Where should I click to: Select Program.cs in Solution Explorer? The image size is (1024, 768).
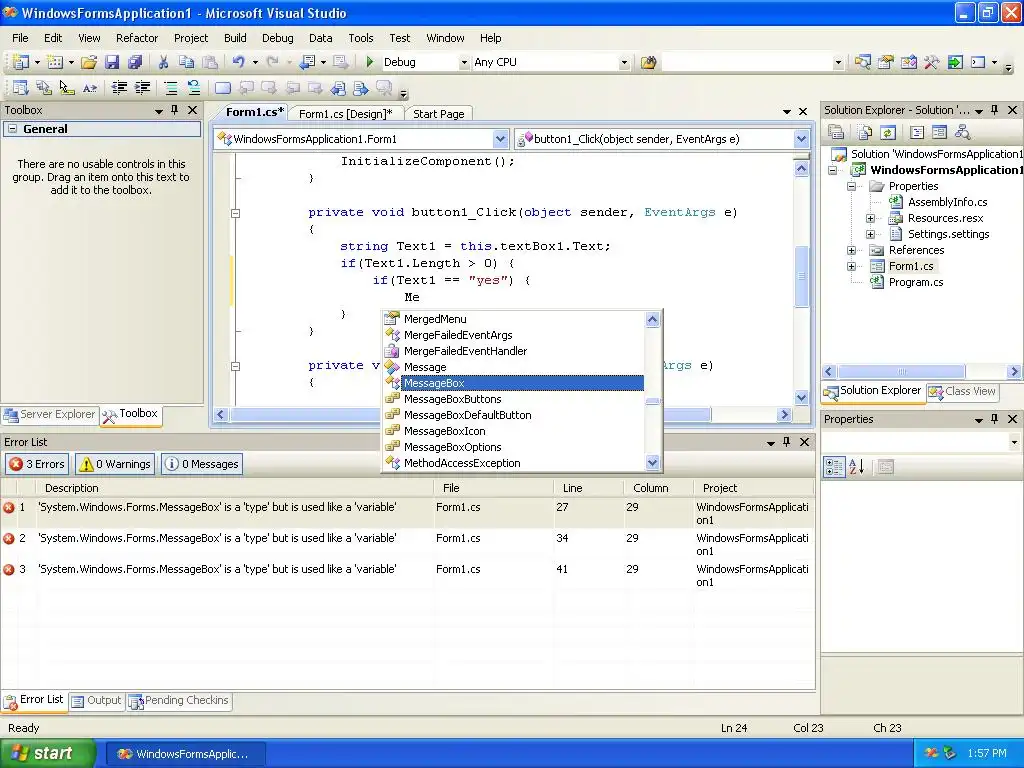916,282
